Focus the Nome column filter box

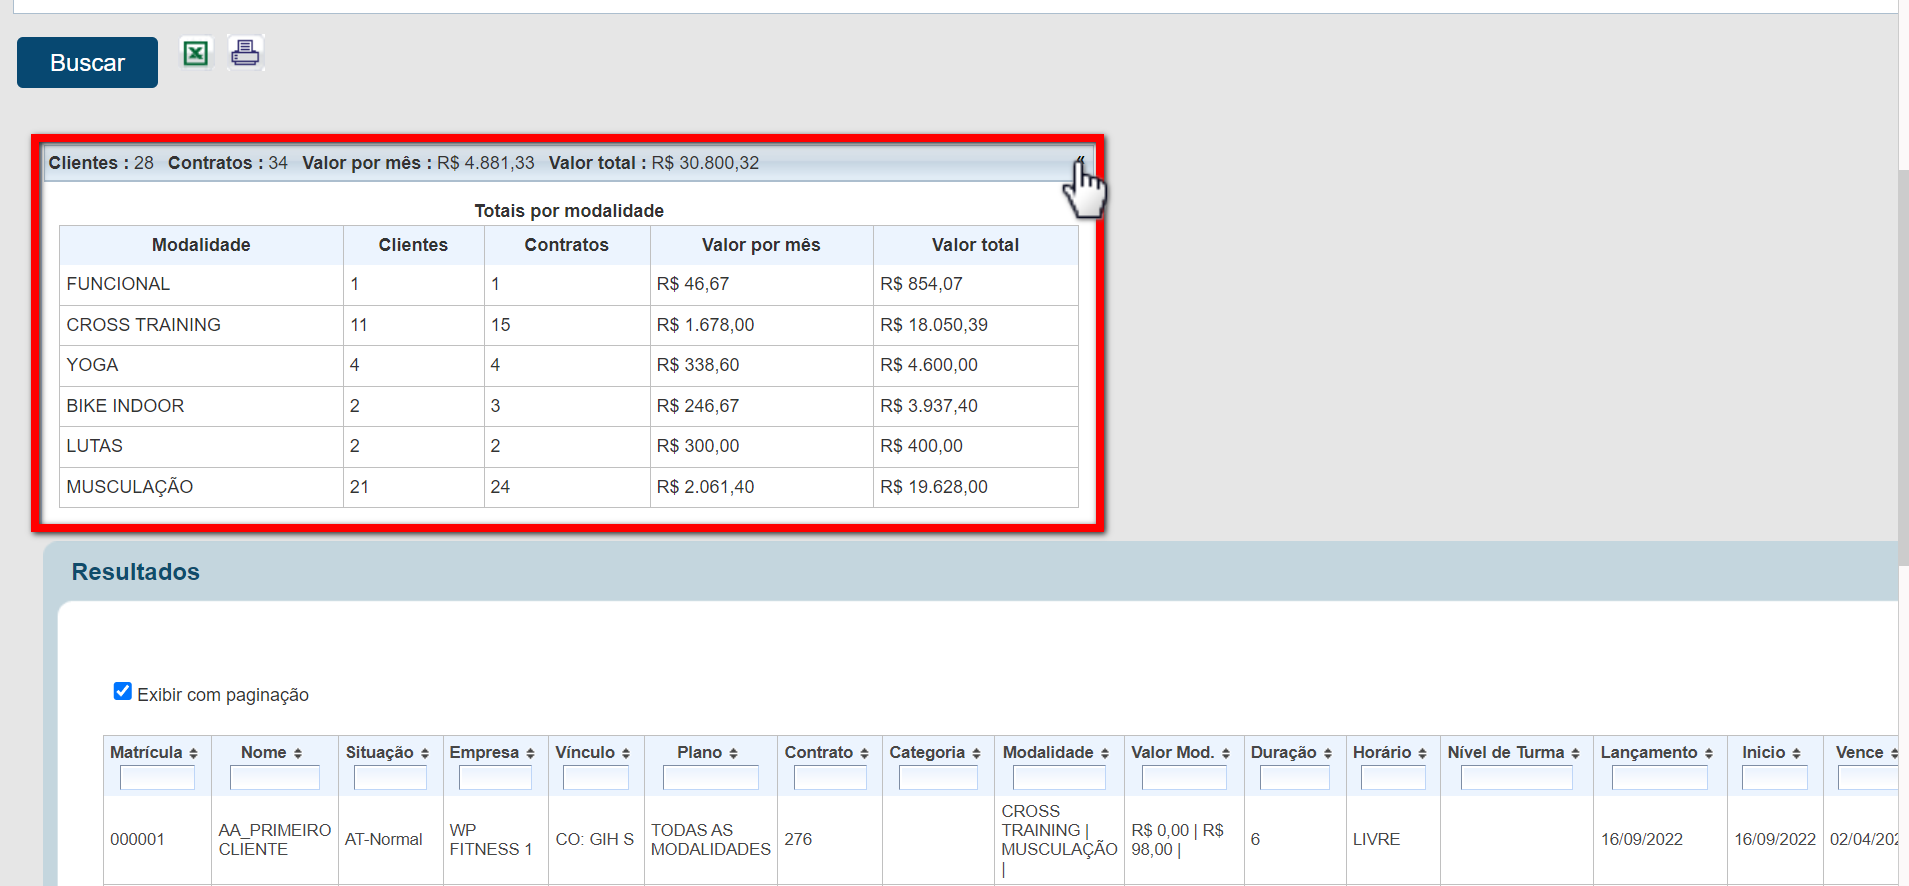(x=274, y=778)
